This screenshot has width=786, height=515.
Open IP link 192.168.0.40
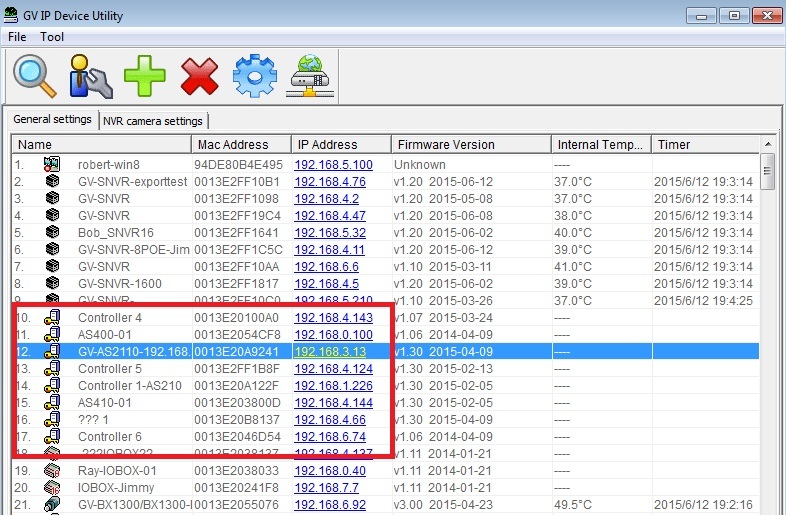tap(330, 470)
